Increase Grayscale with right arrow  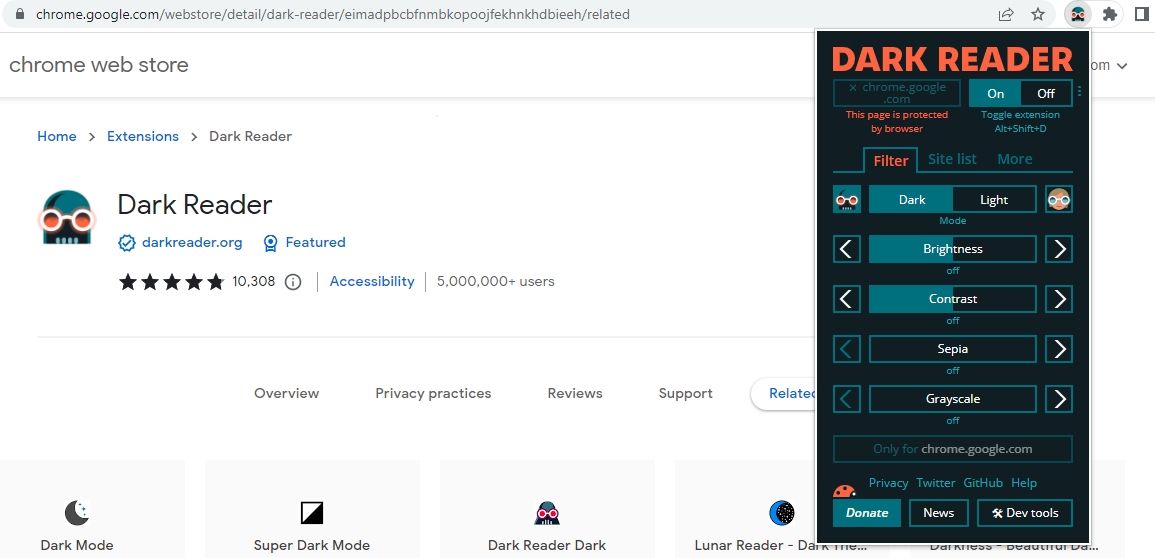[x=1059, y=399]
